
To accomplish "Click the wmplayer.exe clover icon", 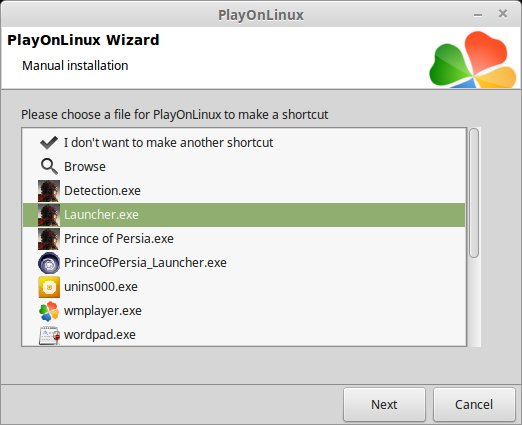I will [49, 311].
